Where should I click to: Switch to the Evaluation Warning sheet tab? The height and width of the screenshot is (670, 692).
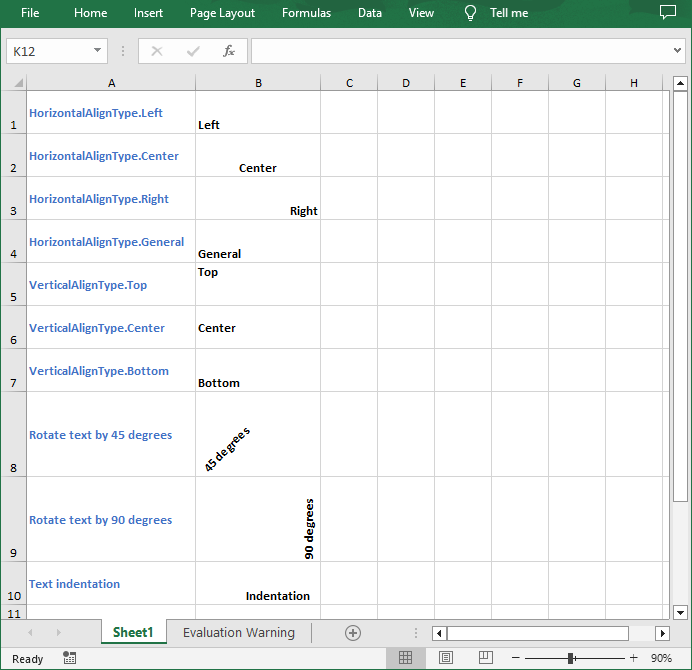pyautogui.click(x=239, y=632)
